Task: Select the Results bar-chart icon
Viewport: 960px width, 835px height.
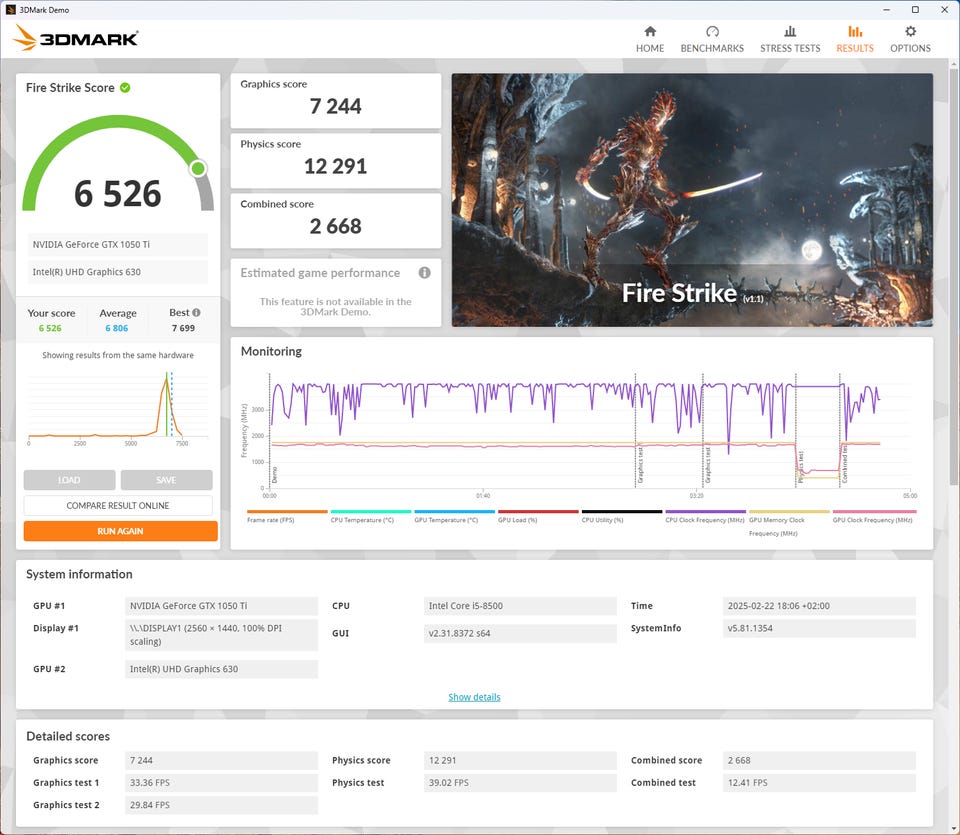Action: pos(855,31)
